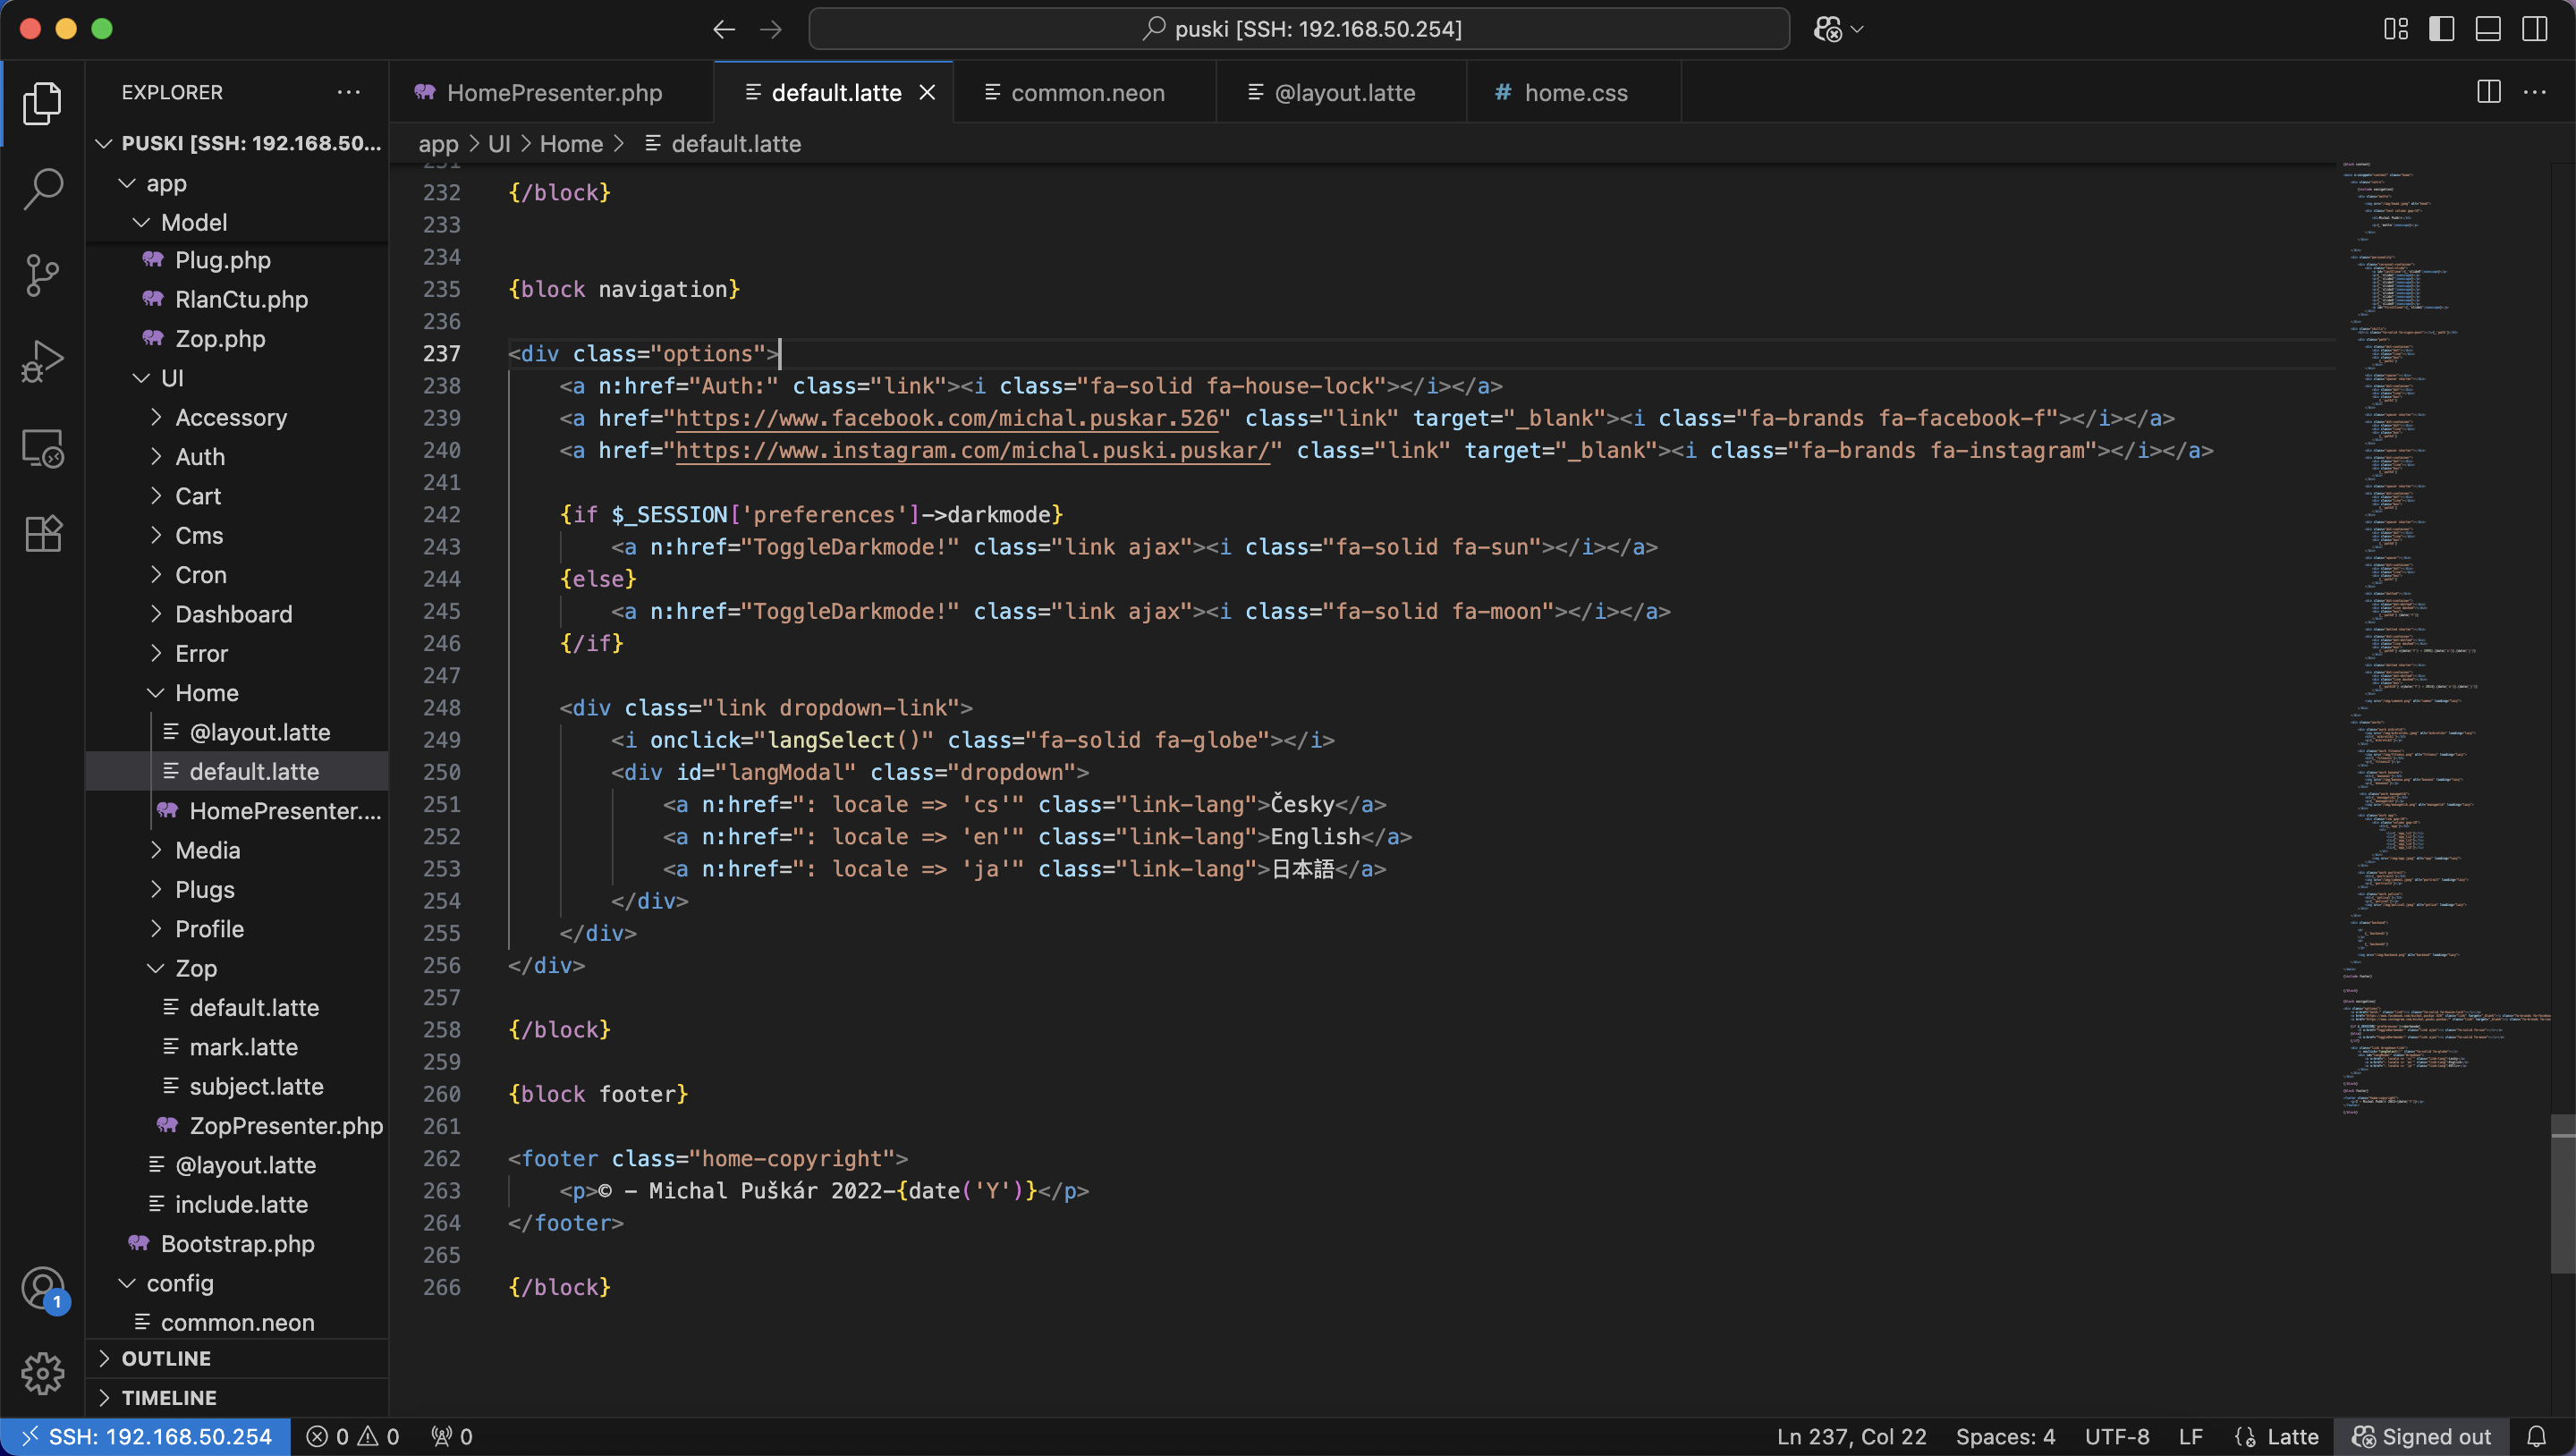The width and height of the screenshot is (2576, 1456).
Task: Click the Customize Layout icon in title bar
Action: [2394, 29]
